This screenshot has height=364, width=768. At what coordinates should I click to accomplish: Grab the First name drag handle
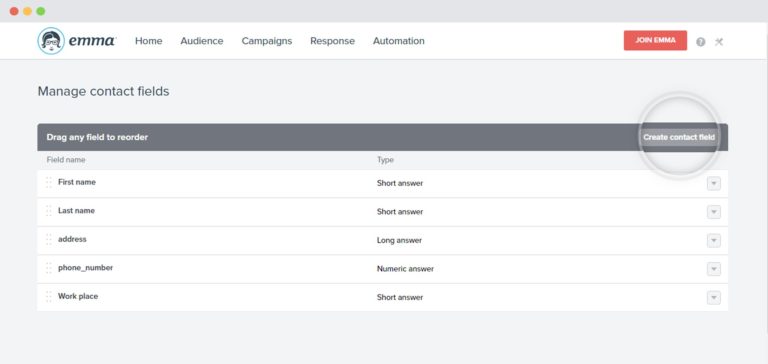coord(48,182)
